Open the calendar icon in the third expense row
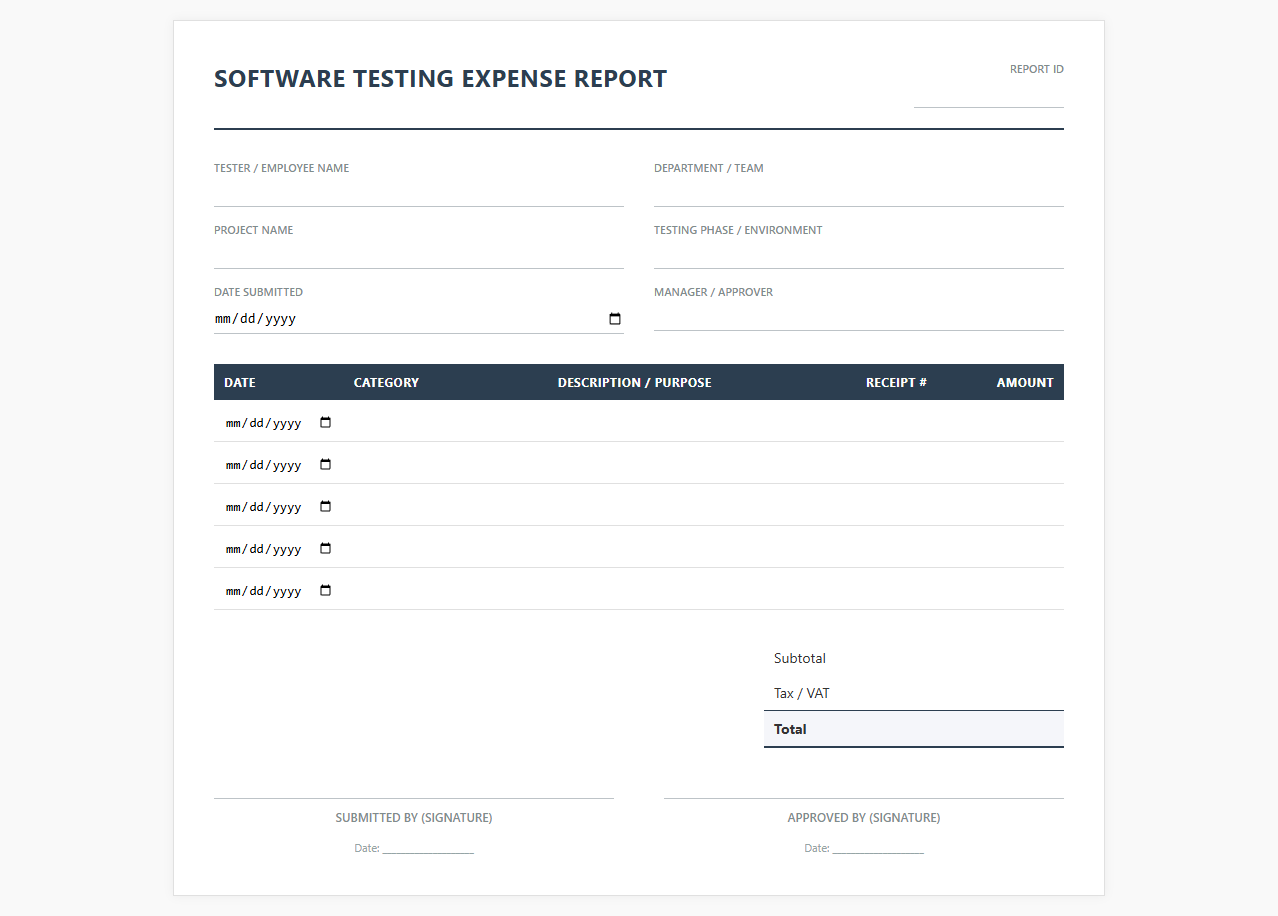The width and height of the screenshot is (1278, 916). tap(325, 507)
